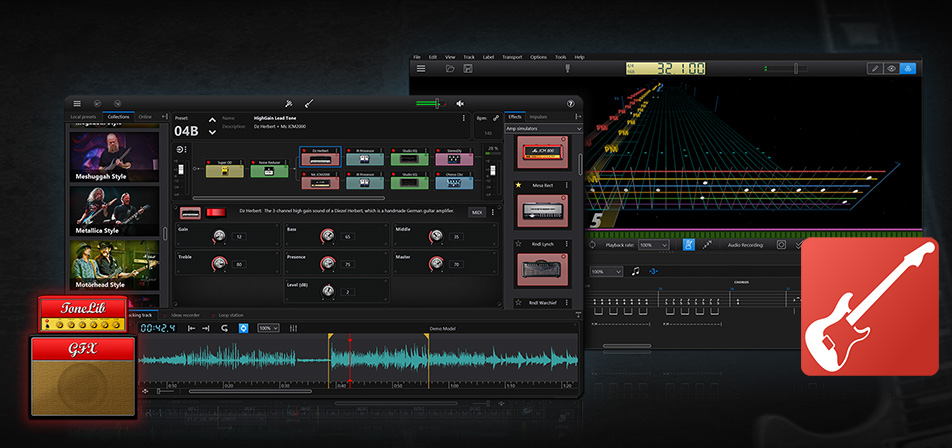Click the Presence knob
Screen dimensions: 952x448
coord(328,263)
